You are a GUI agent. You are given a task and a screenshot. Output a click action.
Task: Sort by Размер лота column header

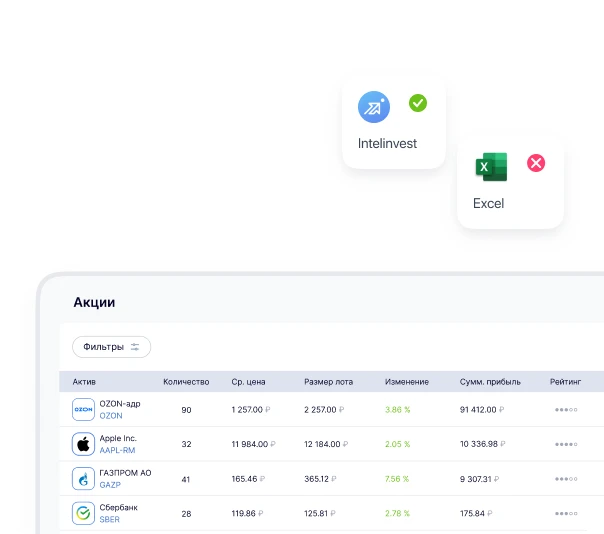tap(328, 382)
